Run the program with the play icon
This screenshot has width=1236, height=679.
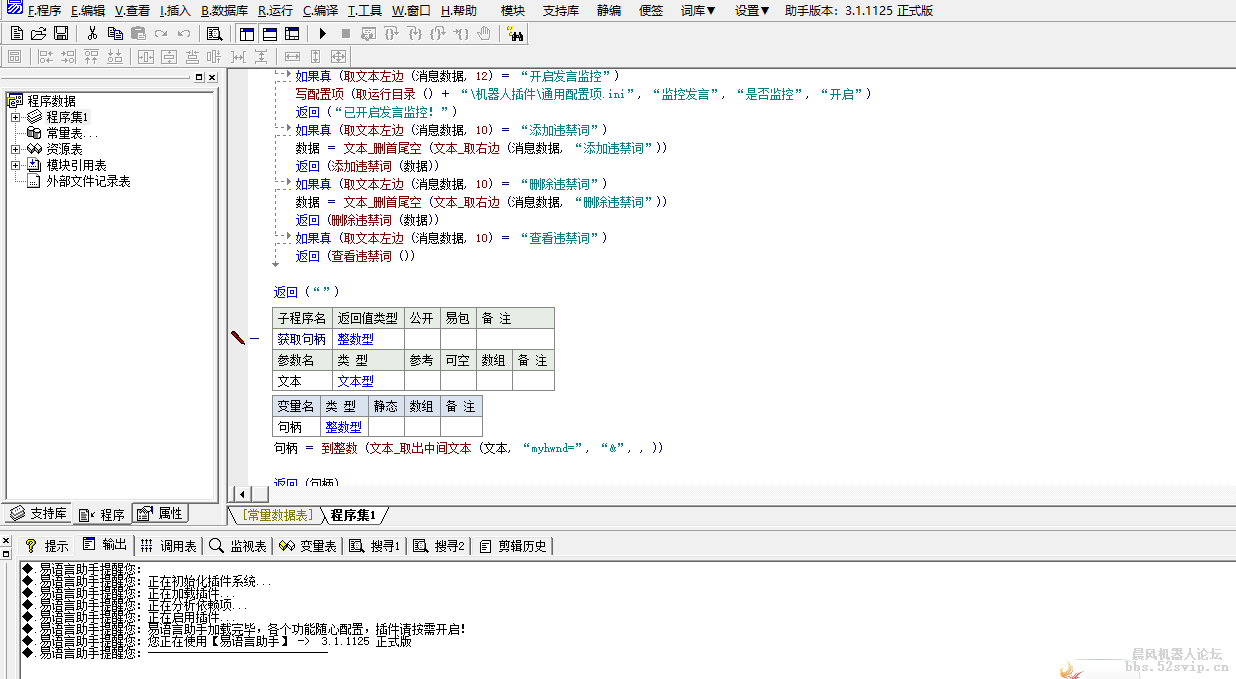pos(321,33)
